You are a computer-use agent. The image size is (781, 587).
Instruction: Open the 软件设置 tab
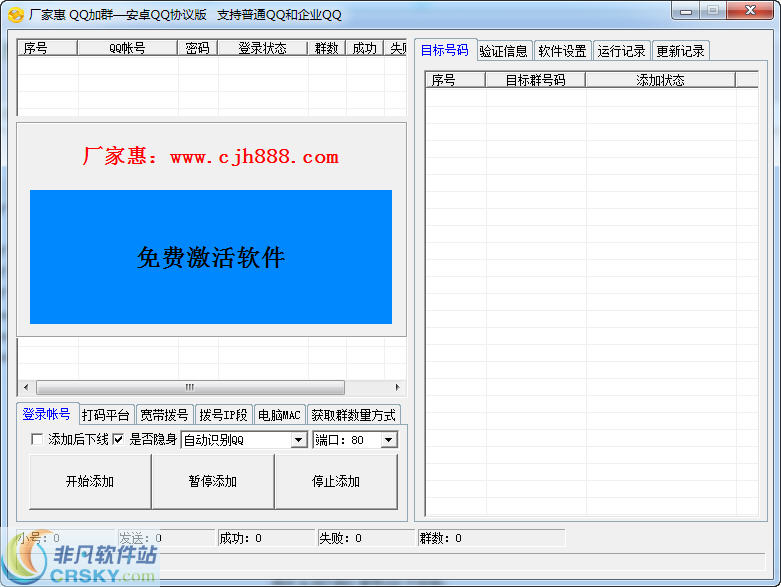pos(562,51)
